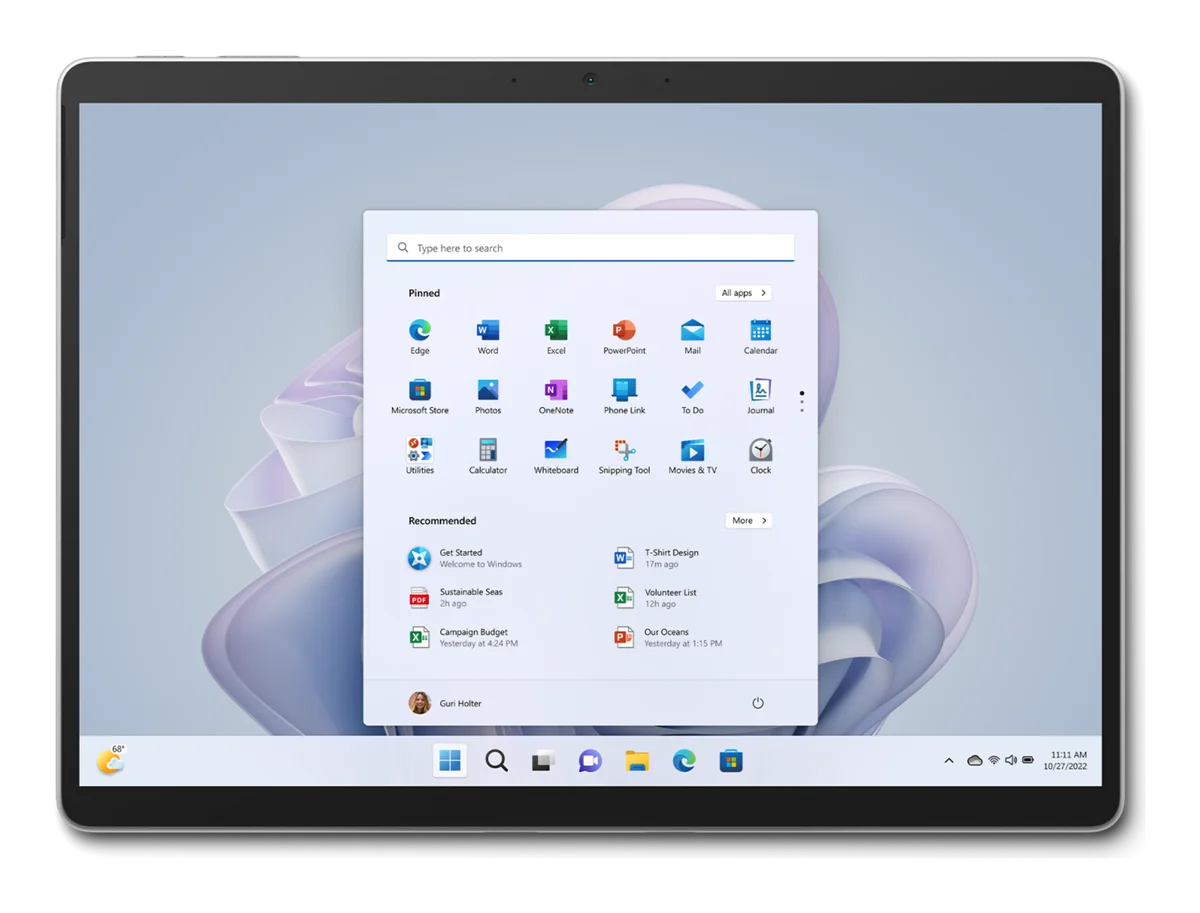This screenshot has width=1200, height=913.
Task: Open the To Do app
Action: 692,396
